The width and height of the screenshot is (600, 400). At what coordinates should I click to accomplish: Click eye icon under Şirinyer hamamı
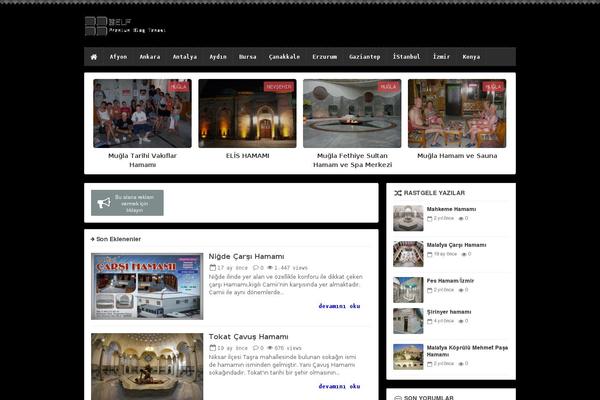click(461, 321)
